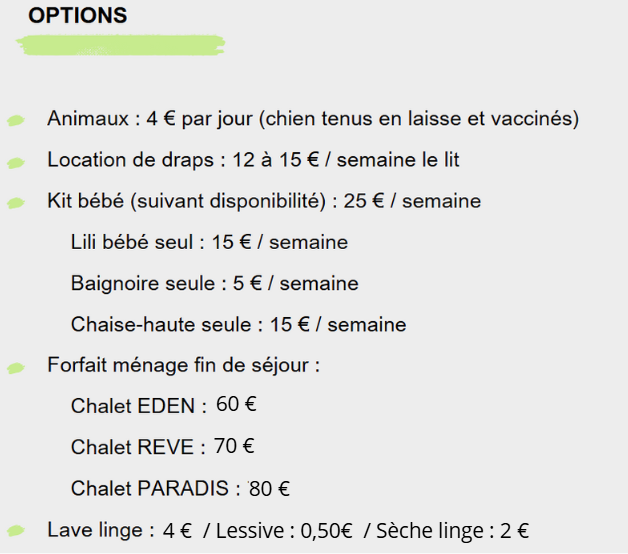Click the 70 € price for Chalet REVE

point(235,446)
